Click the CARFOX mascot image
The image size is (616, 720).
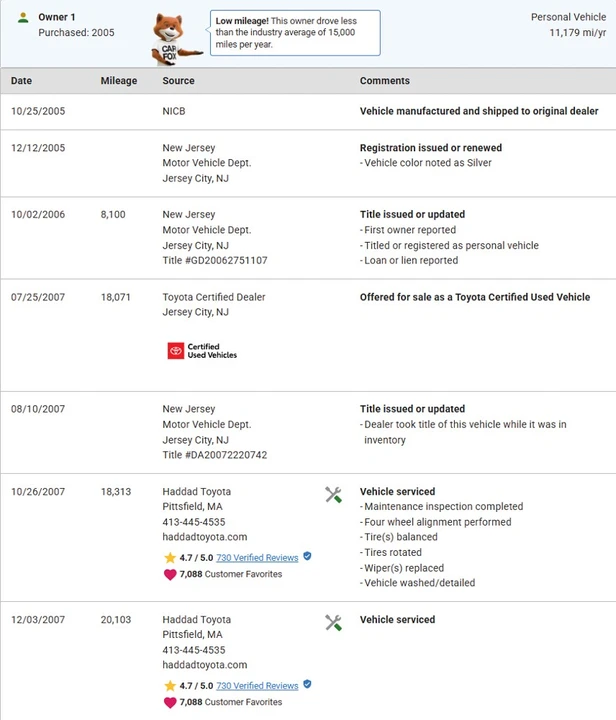176,39
